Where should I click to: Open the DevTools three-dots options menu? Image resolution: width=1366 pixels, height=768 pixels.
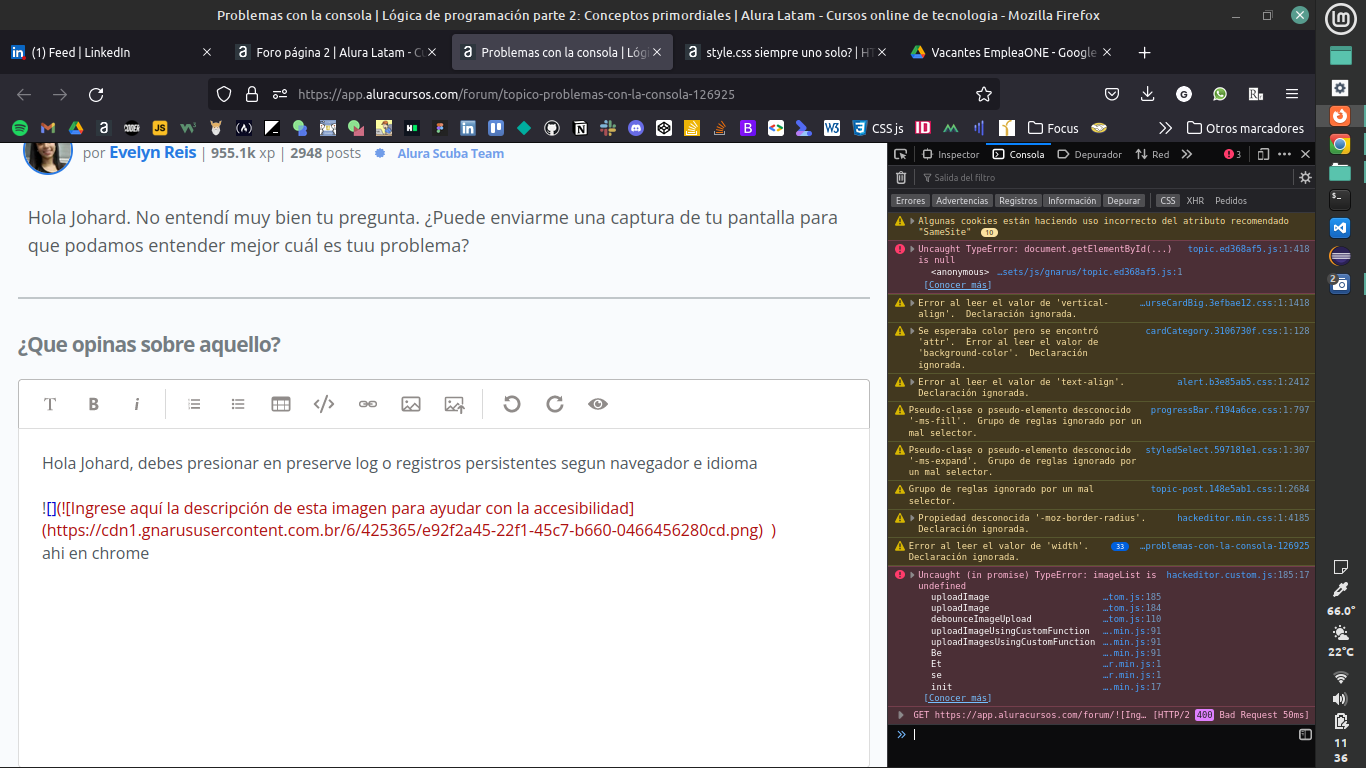pyautogui.click(x=1284, y=154)
